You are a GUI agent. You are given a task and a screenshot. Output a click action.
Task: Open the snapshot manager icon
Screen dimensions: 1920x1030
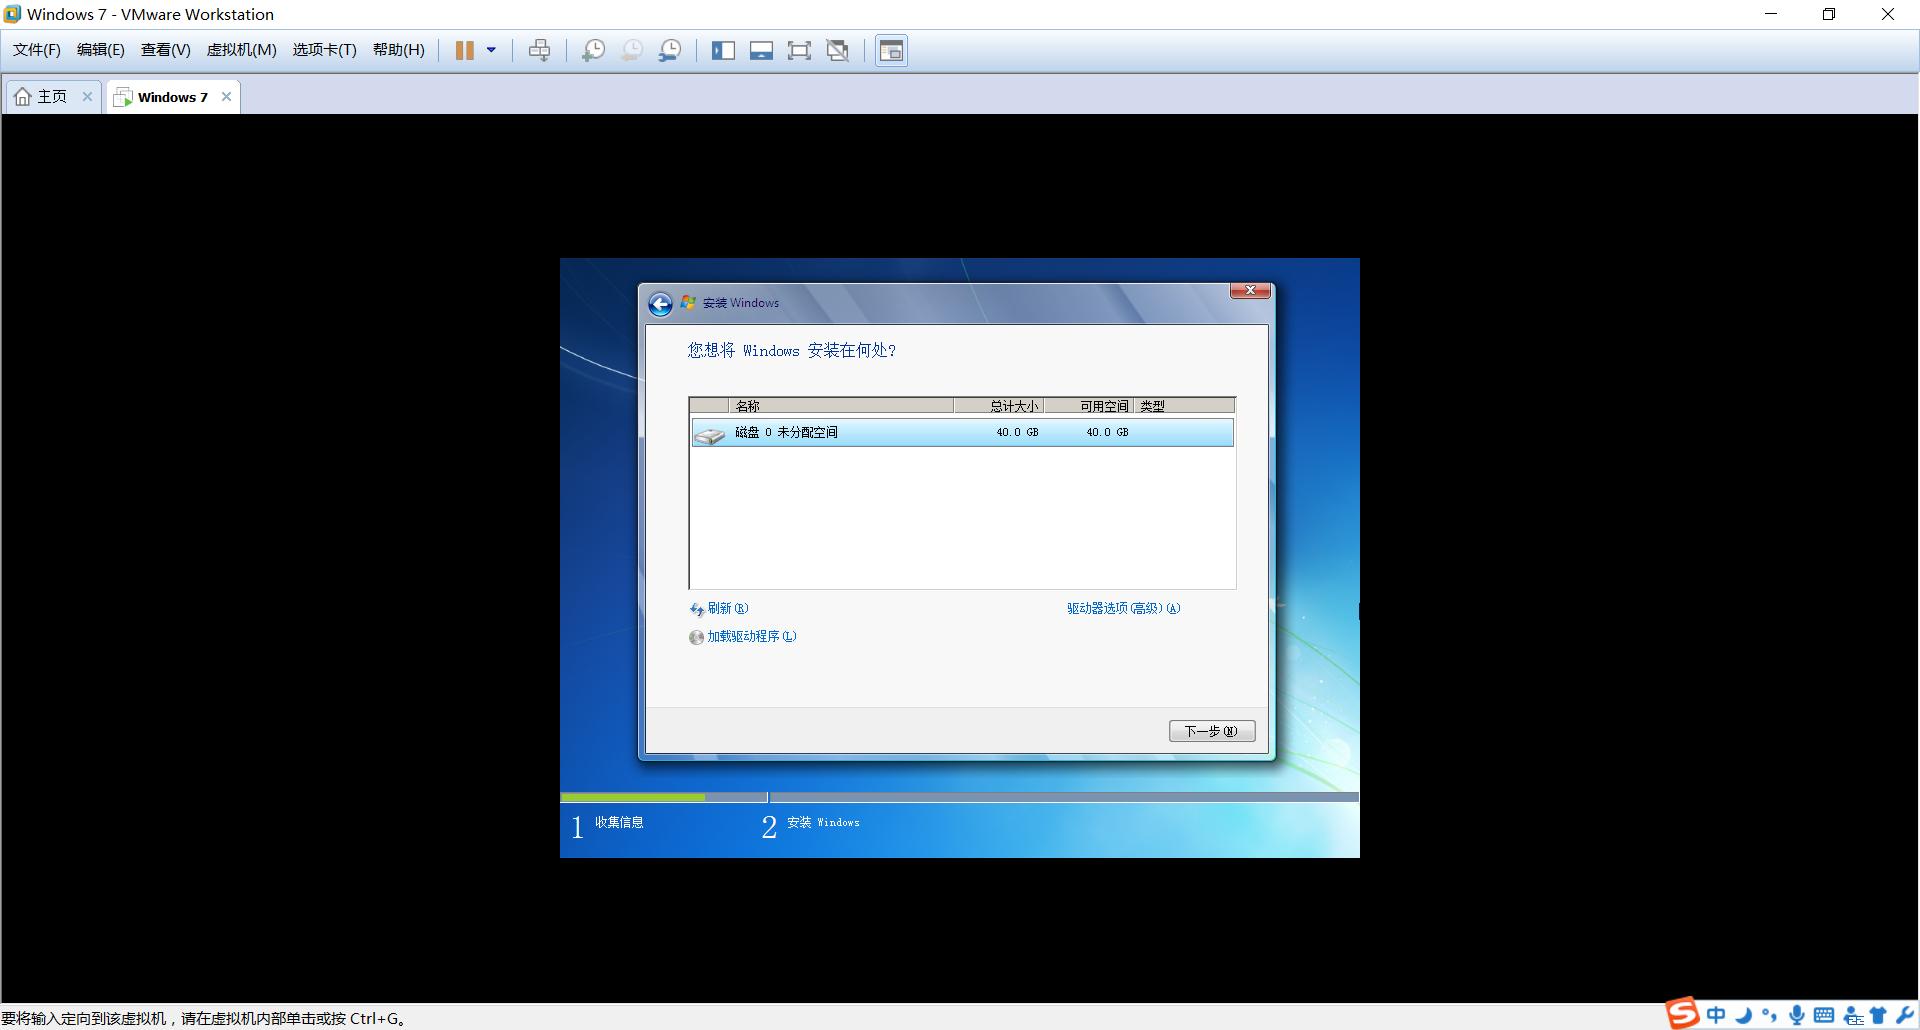click(x=670, y=50)
